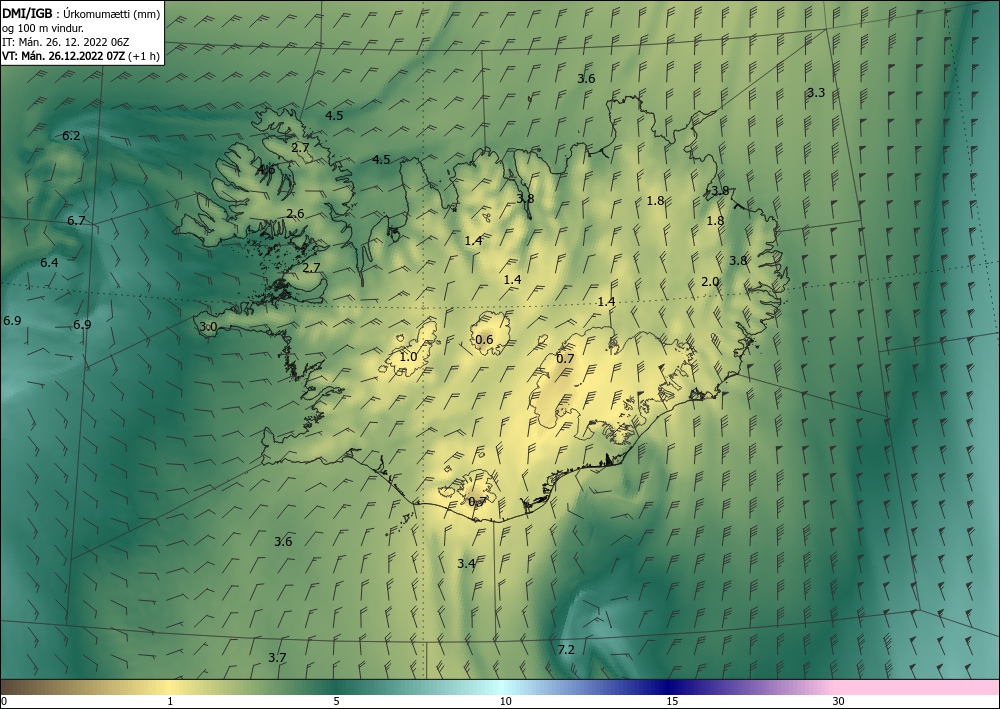Click the title text 'DMI/IGB : Úrkomumætti (mm)'
This screenshot has height=709, width=1000.
pos(81,13)
